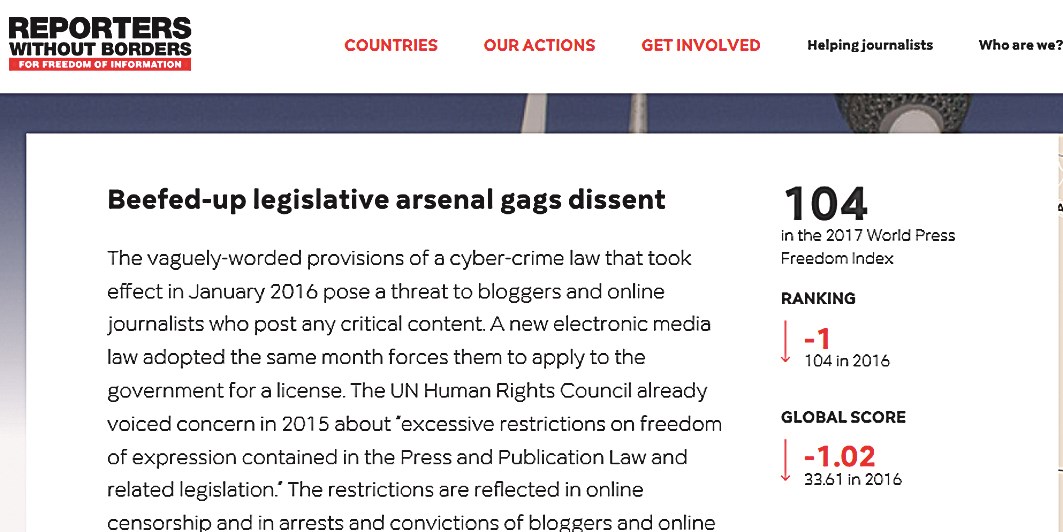Screen dimensions: 1063x532
Task: Click the red -1 ranking change value
Action: (x=818, y=338)
